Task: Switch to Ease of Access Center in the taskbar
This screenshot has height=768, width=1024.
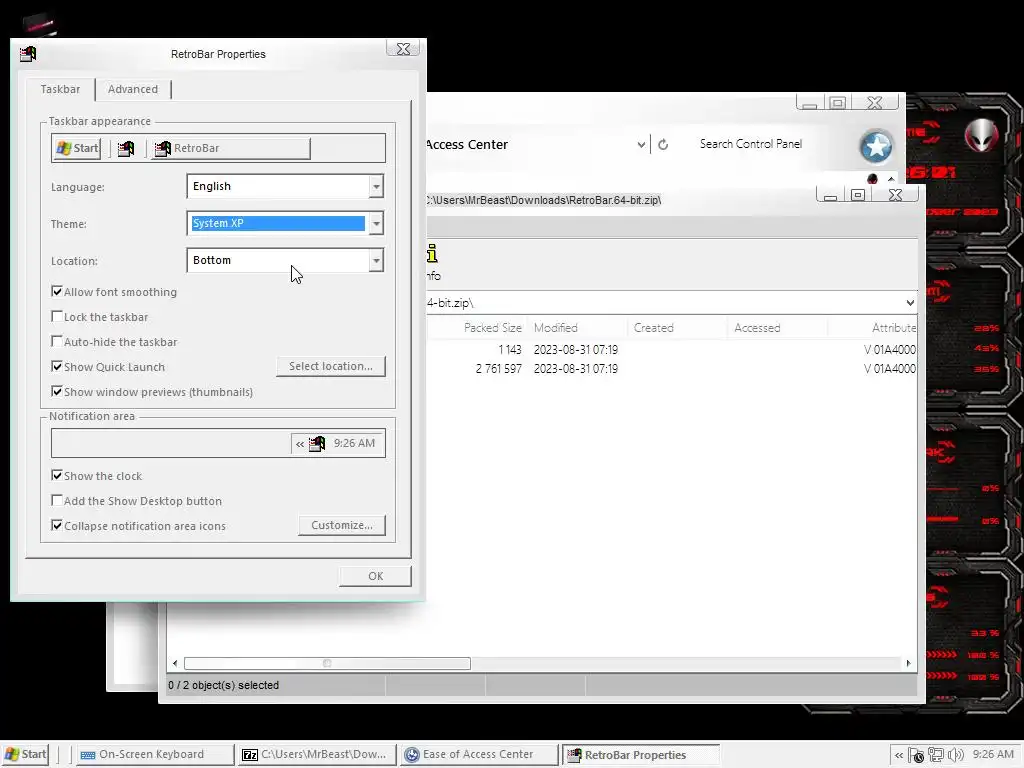Action: (x=479, y=754)
